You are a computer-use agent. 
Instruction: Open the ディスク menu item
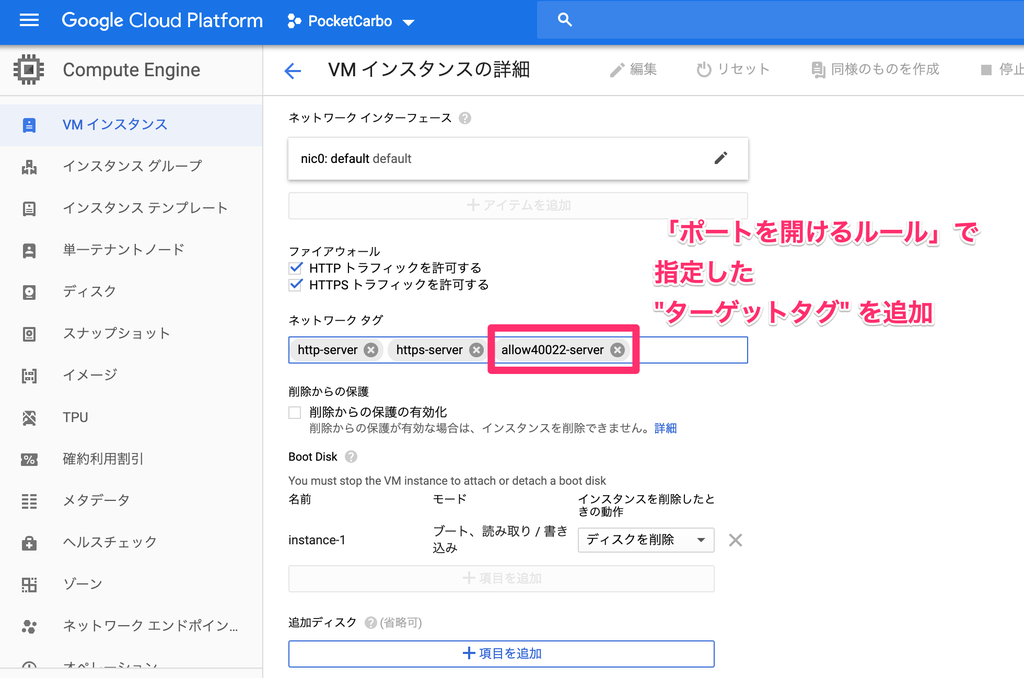tap(131, 292)
